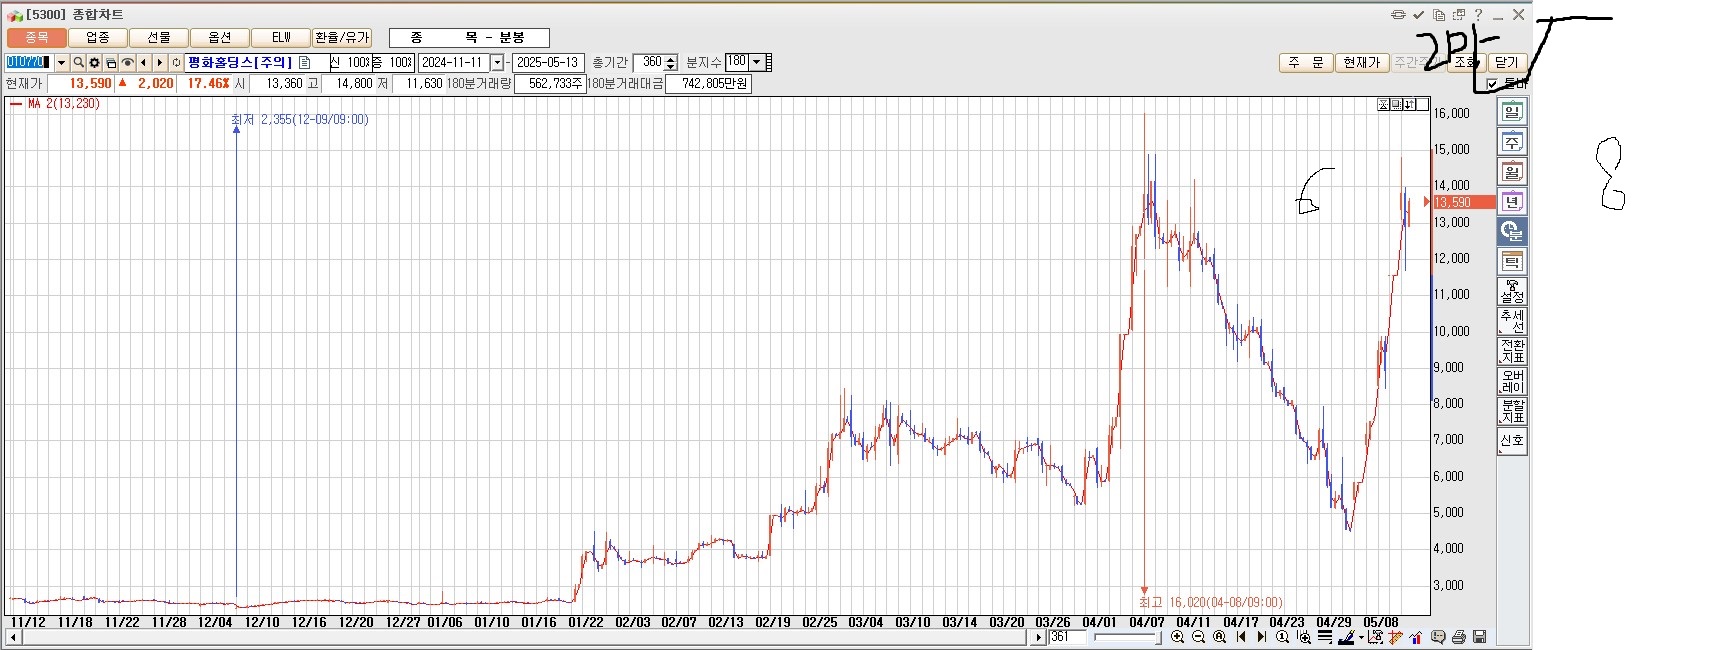The image size is (1735, 650).
Task: Click the zoom in magnifier icon
Action: pyautogui.click(x=1178, y=637)
